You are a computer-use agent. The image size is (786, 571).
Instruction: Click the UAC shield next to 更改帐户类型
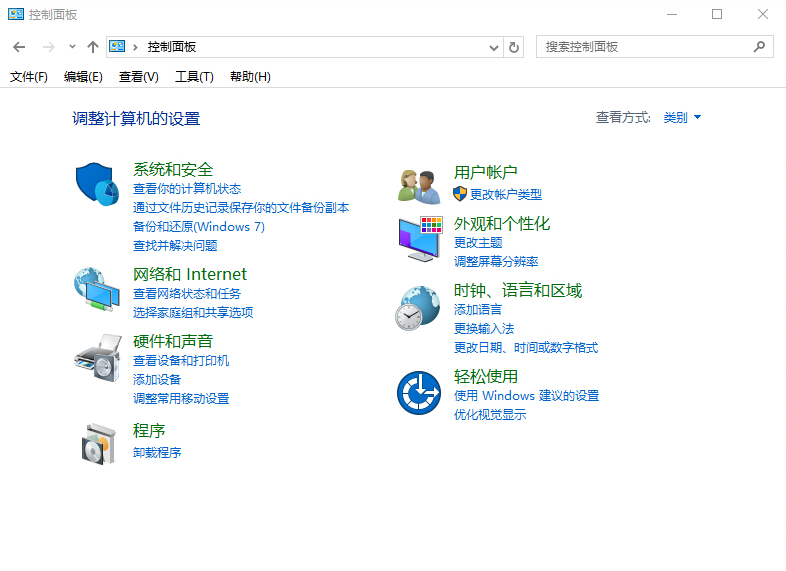click(x=460, y=194)
